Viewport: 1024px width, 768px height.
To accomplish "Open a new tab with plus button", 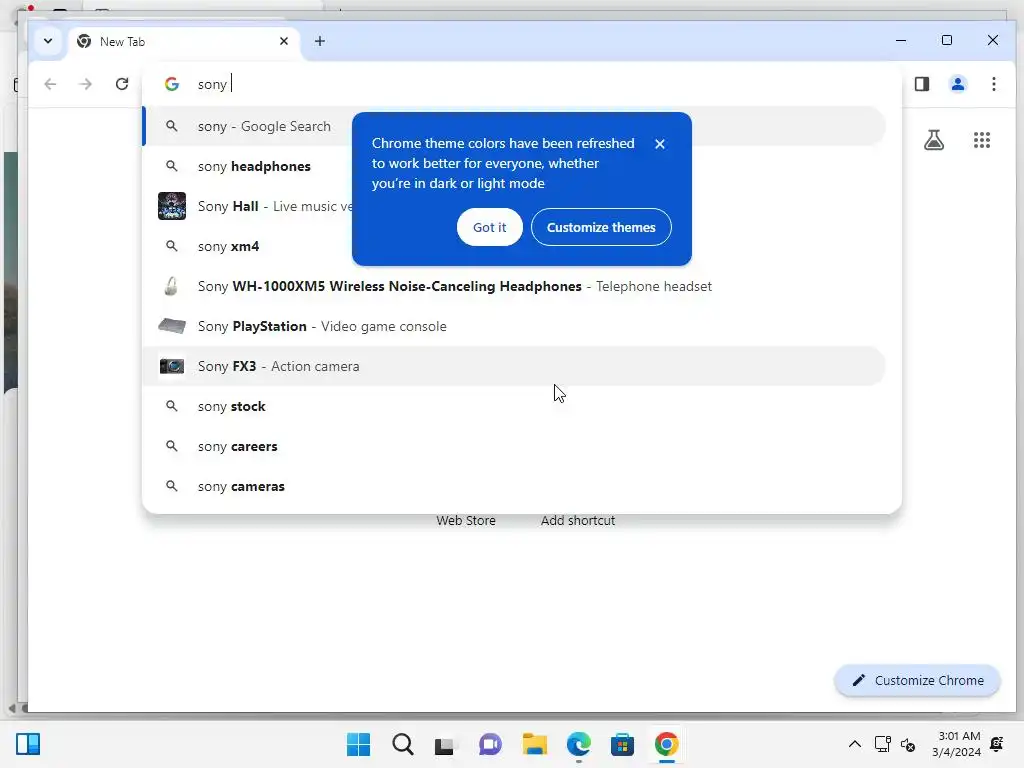I will coord(319,41).
